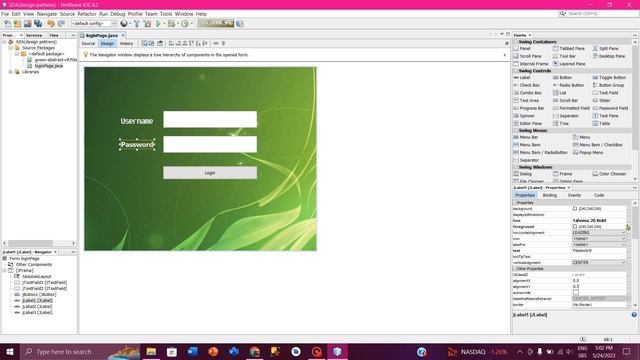
Task: Open the Binding properties tab
Action: click(549, 196)
